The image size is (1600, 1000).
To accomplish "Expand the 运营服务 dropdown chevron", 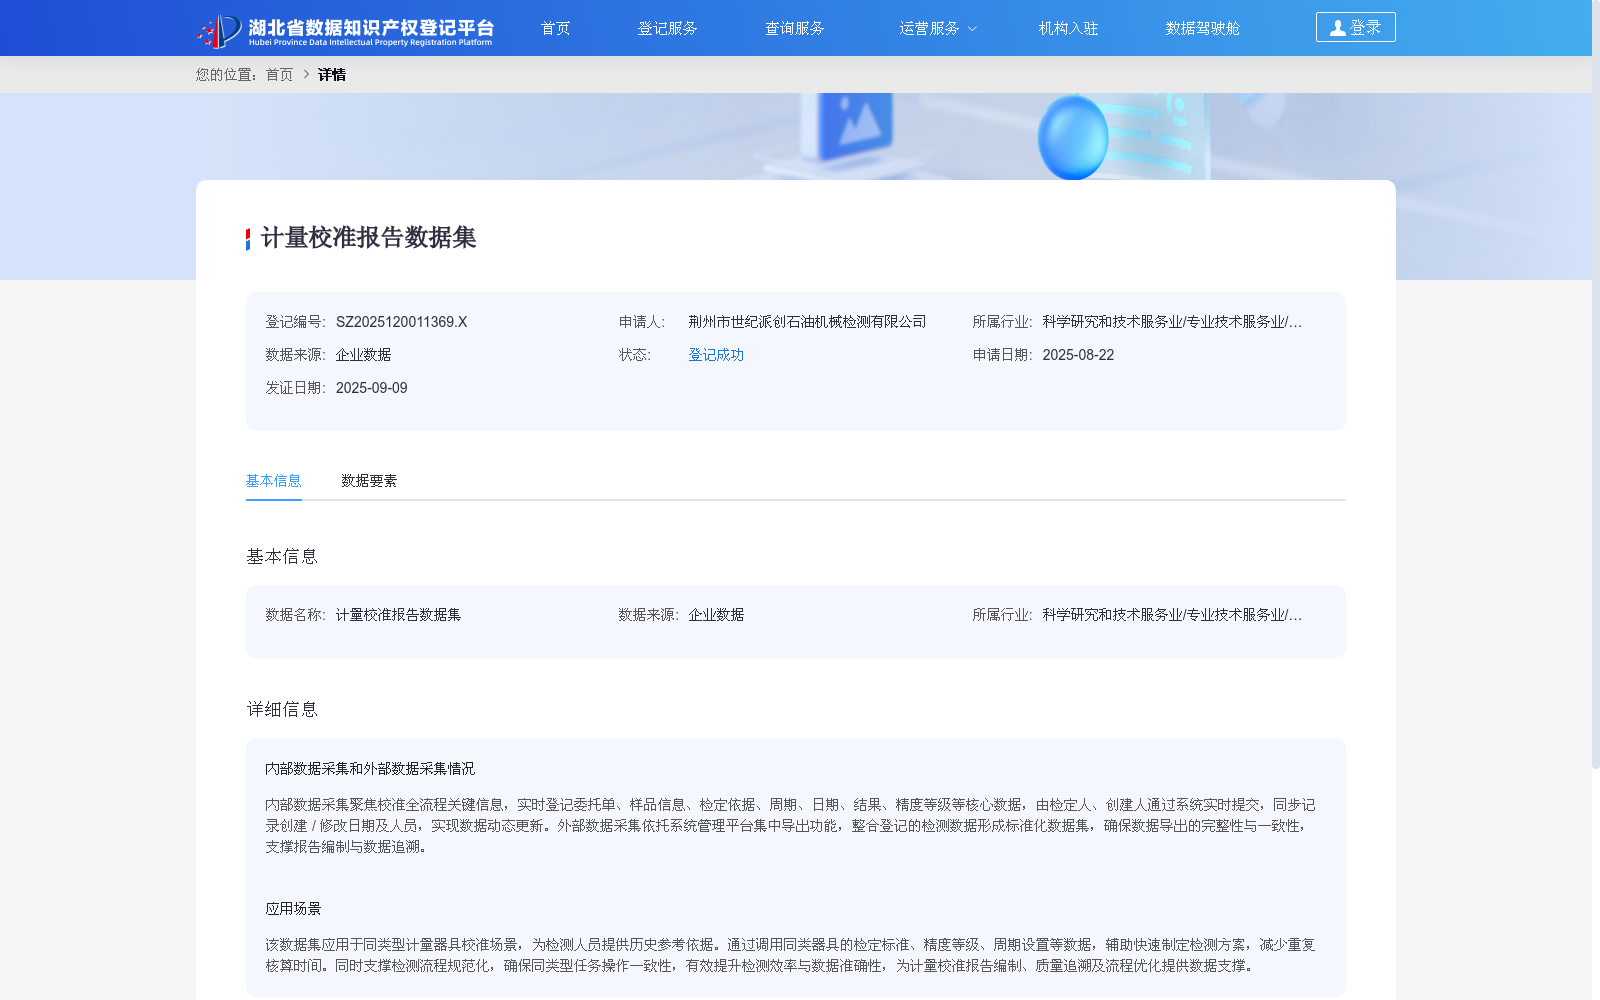I will pos(972,29).
